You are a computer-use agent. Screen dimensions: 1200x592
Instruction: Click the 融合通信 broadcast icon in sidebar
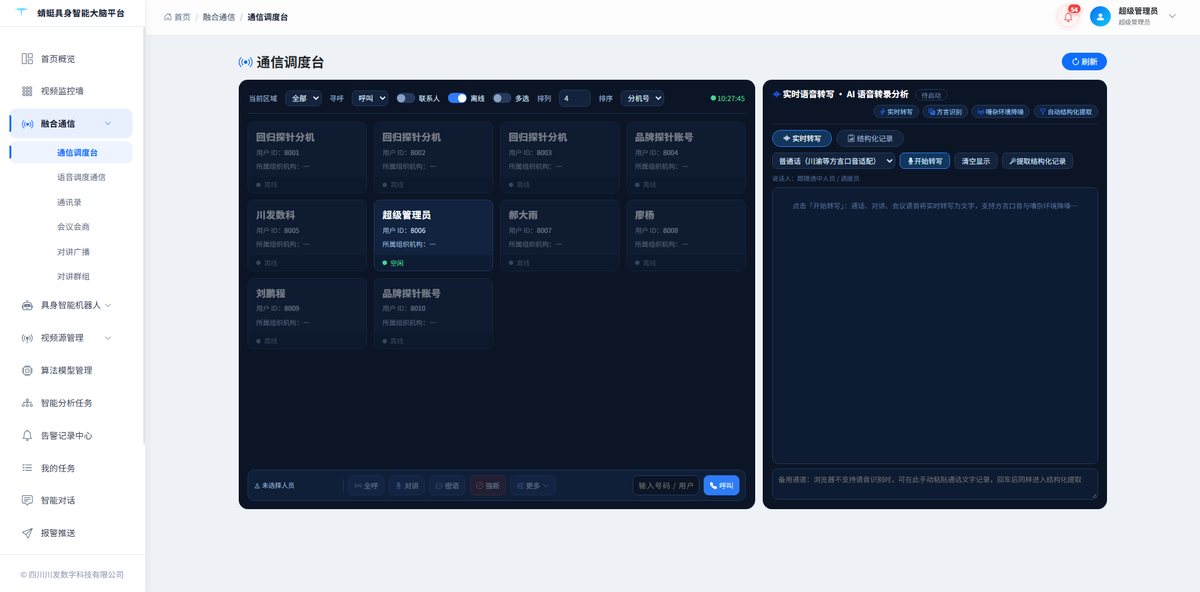pos(27,124)
